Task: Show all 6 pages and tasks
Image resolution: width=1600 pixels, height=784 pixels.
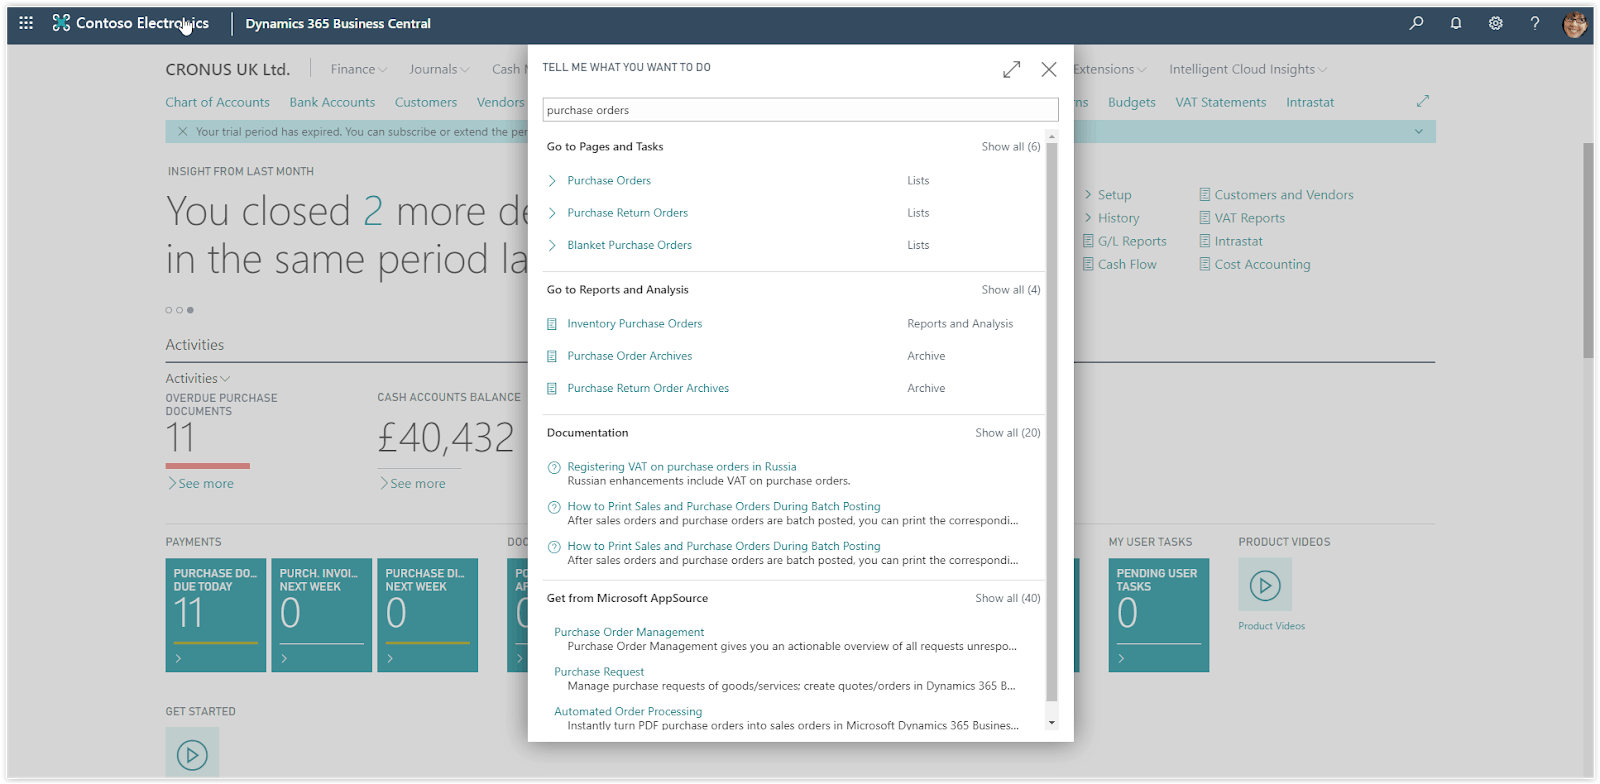Action: click(1010, 147)
